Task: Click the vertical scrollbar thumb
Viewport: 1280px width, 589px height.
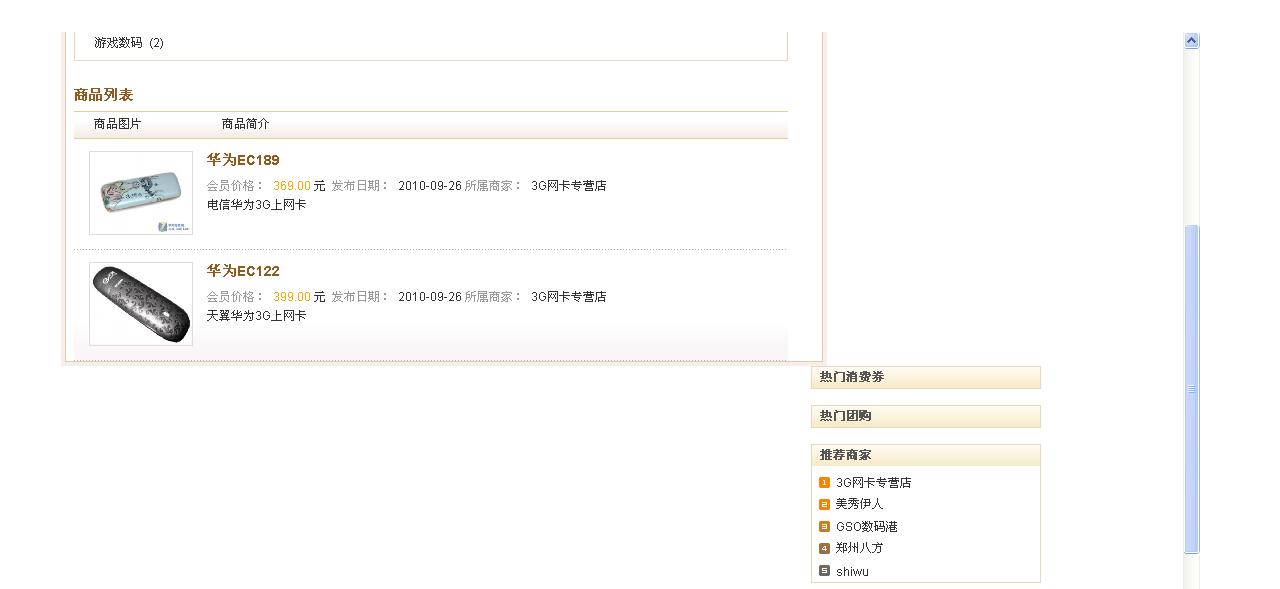Action: click(x=1191, y=389)
